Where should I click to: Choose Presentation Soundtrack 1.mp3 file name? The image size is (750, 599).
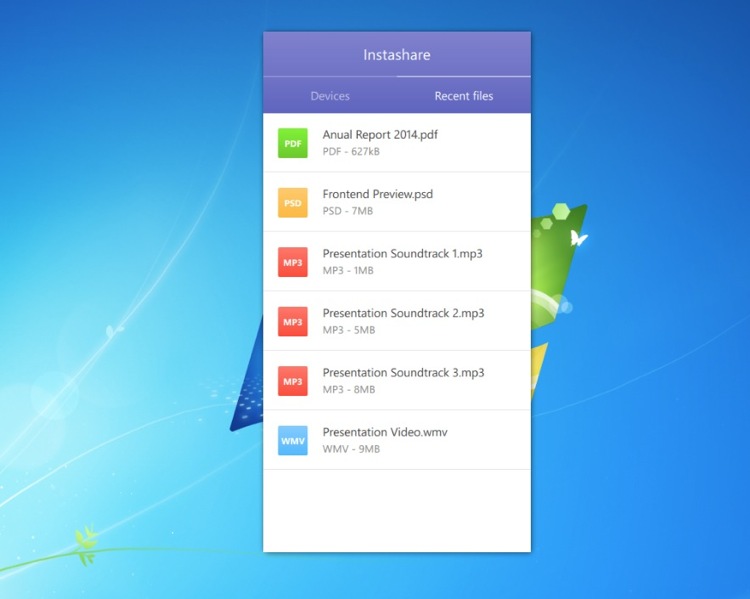coord(403,254)
